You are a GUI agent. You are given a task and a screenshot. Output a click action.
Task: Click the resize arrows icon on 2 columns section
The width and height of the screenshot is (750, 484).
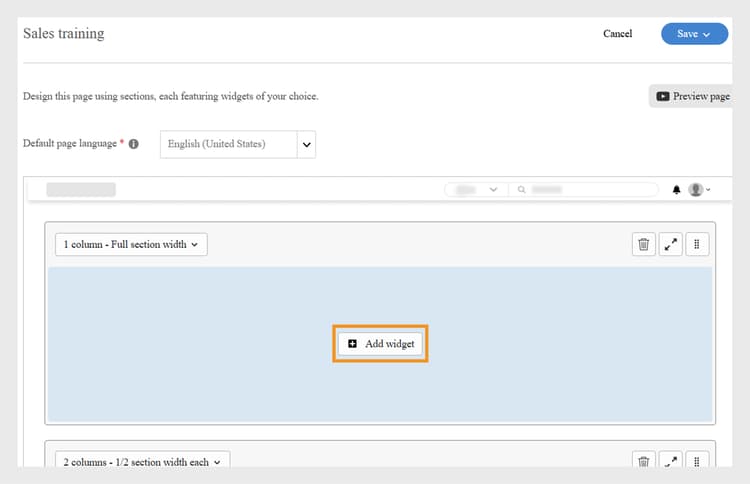click(670, 461)
